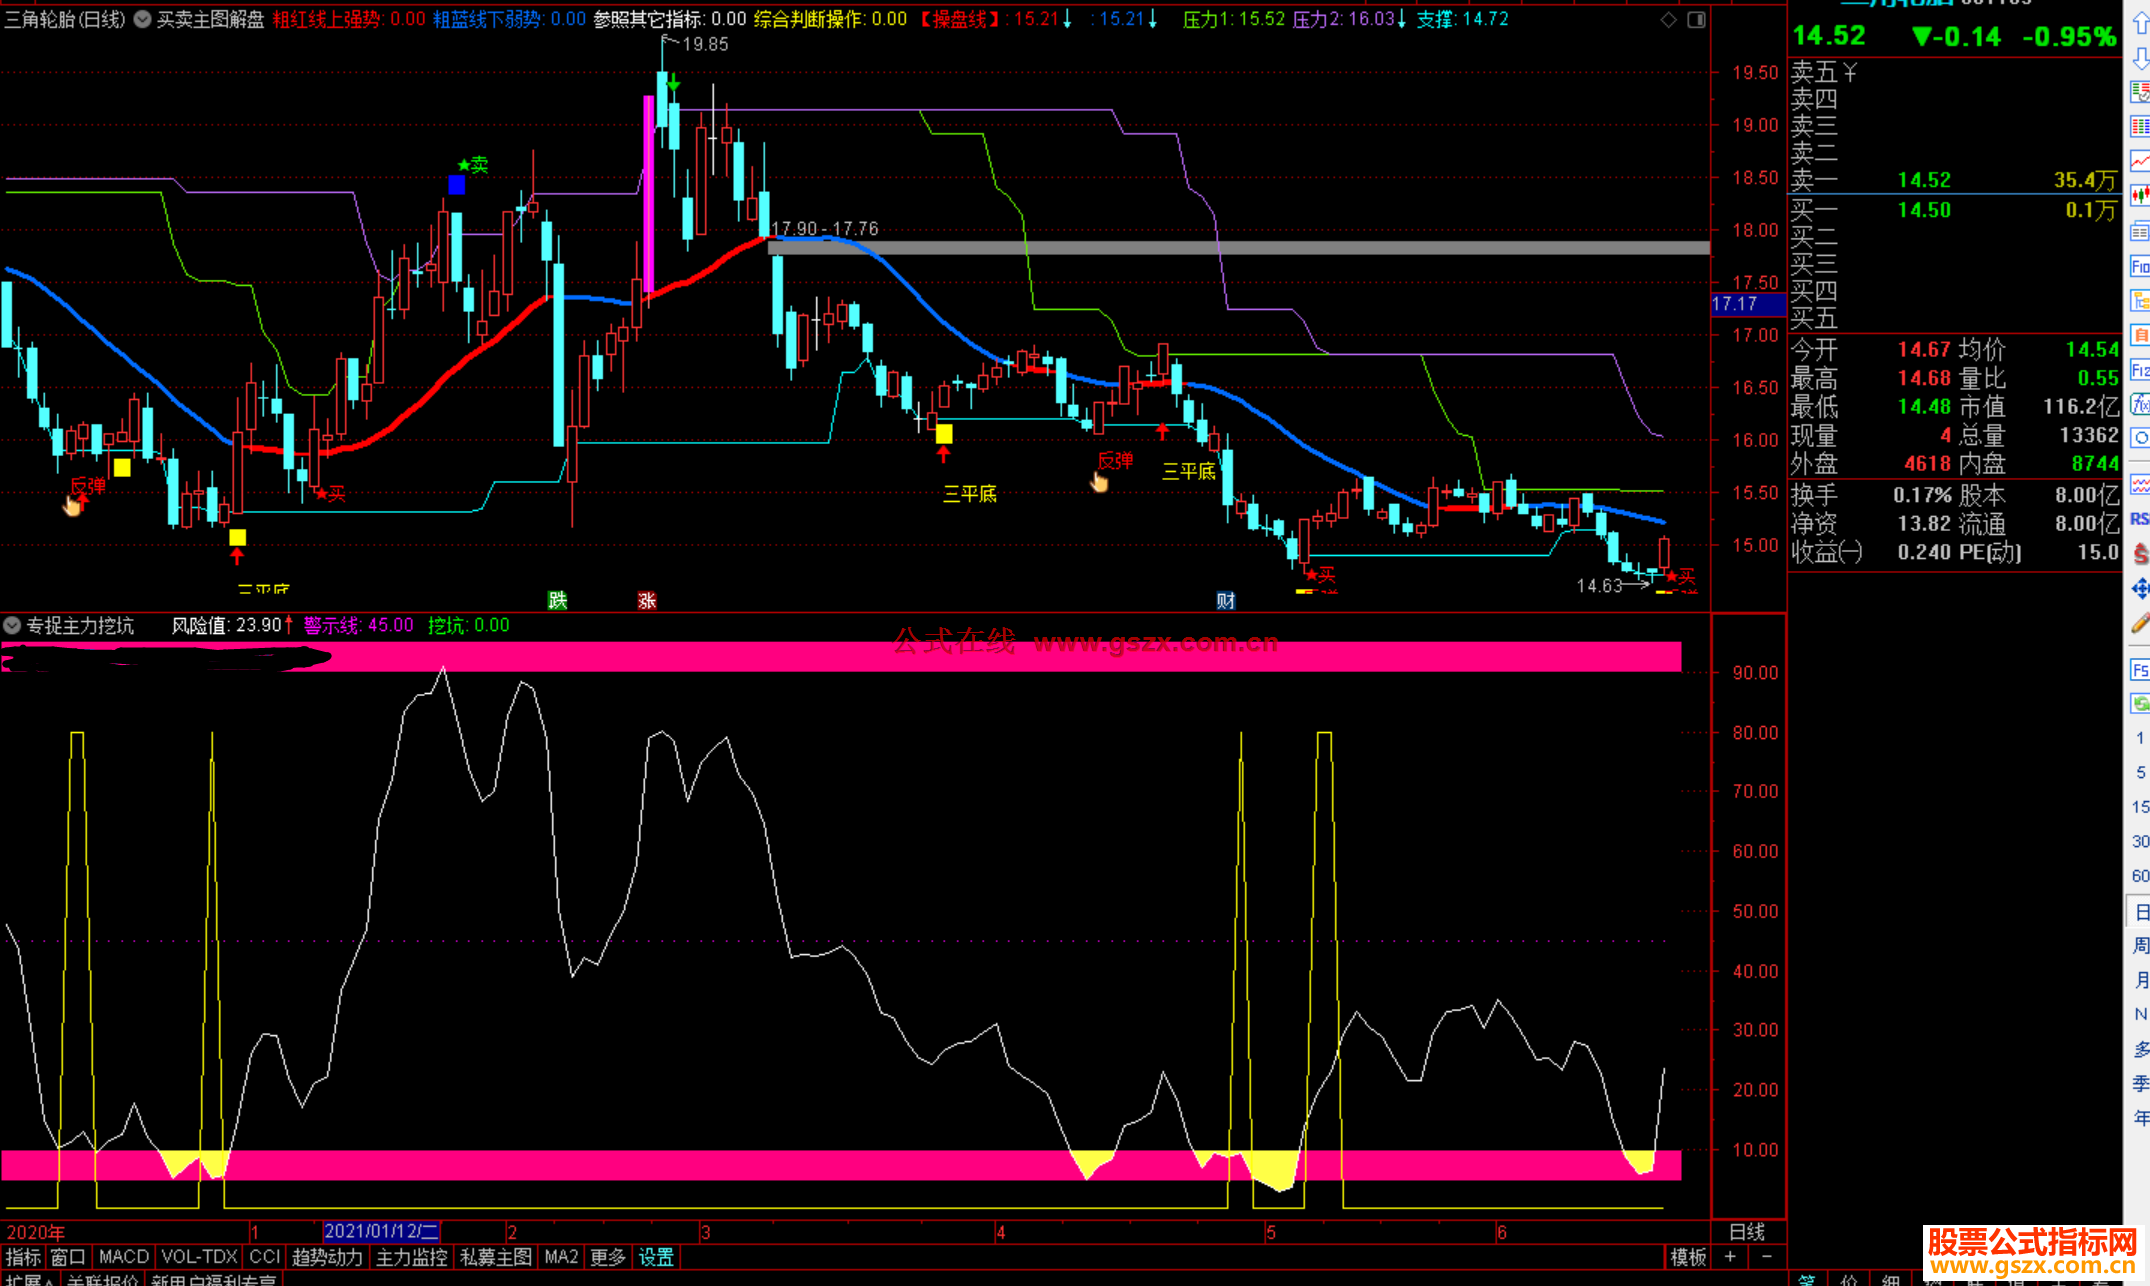Click the F5 icon in right toolbar
This screenshot has width=2150, height=1286.
[2140, 670]
